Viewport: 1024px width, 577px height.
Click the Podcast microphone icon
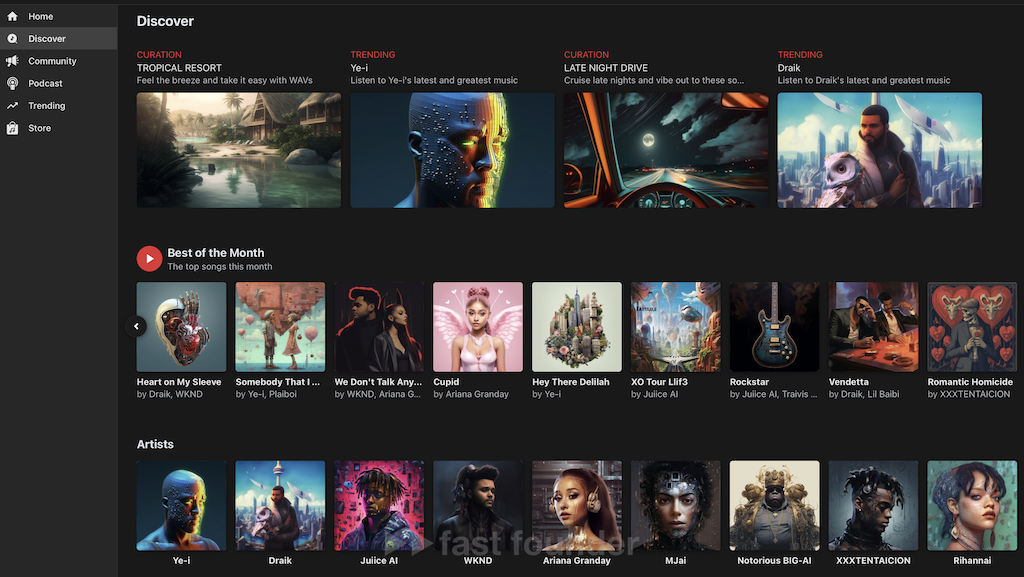[x=12, y=84]
